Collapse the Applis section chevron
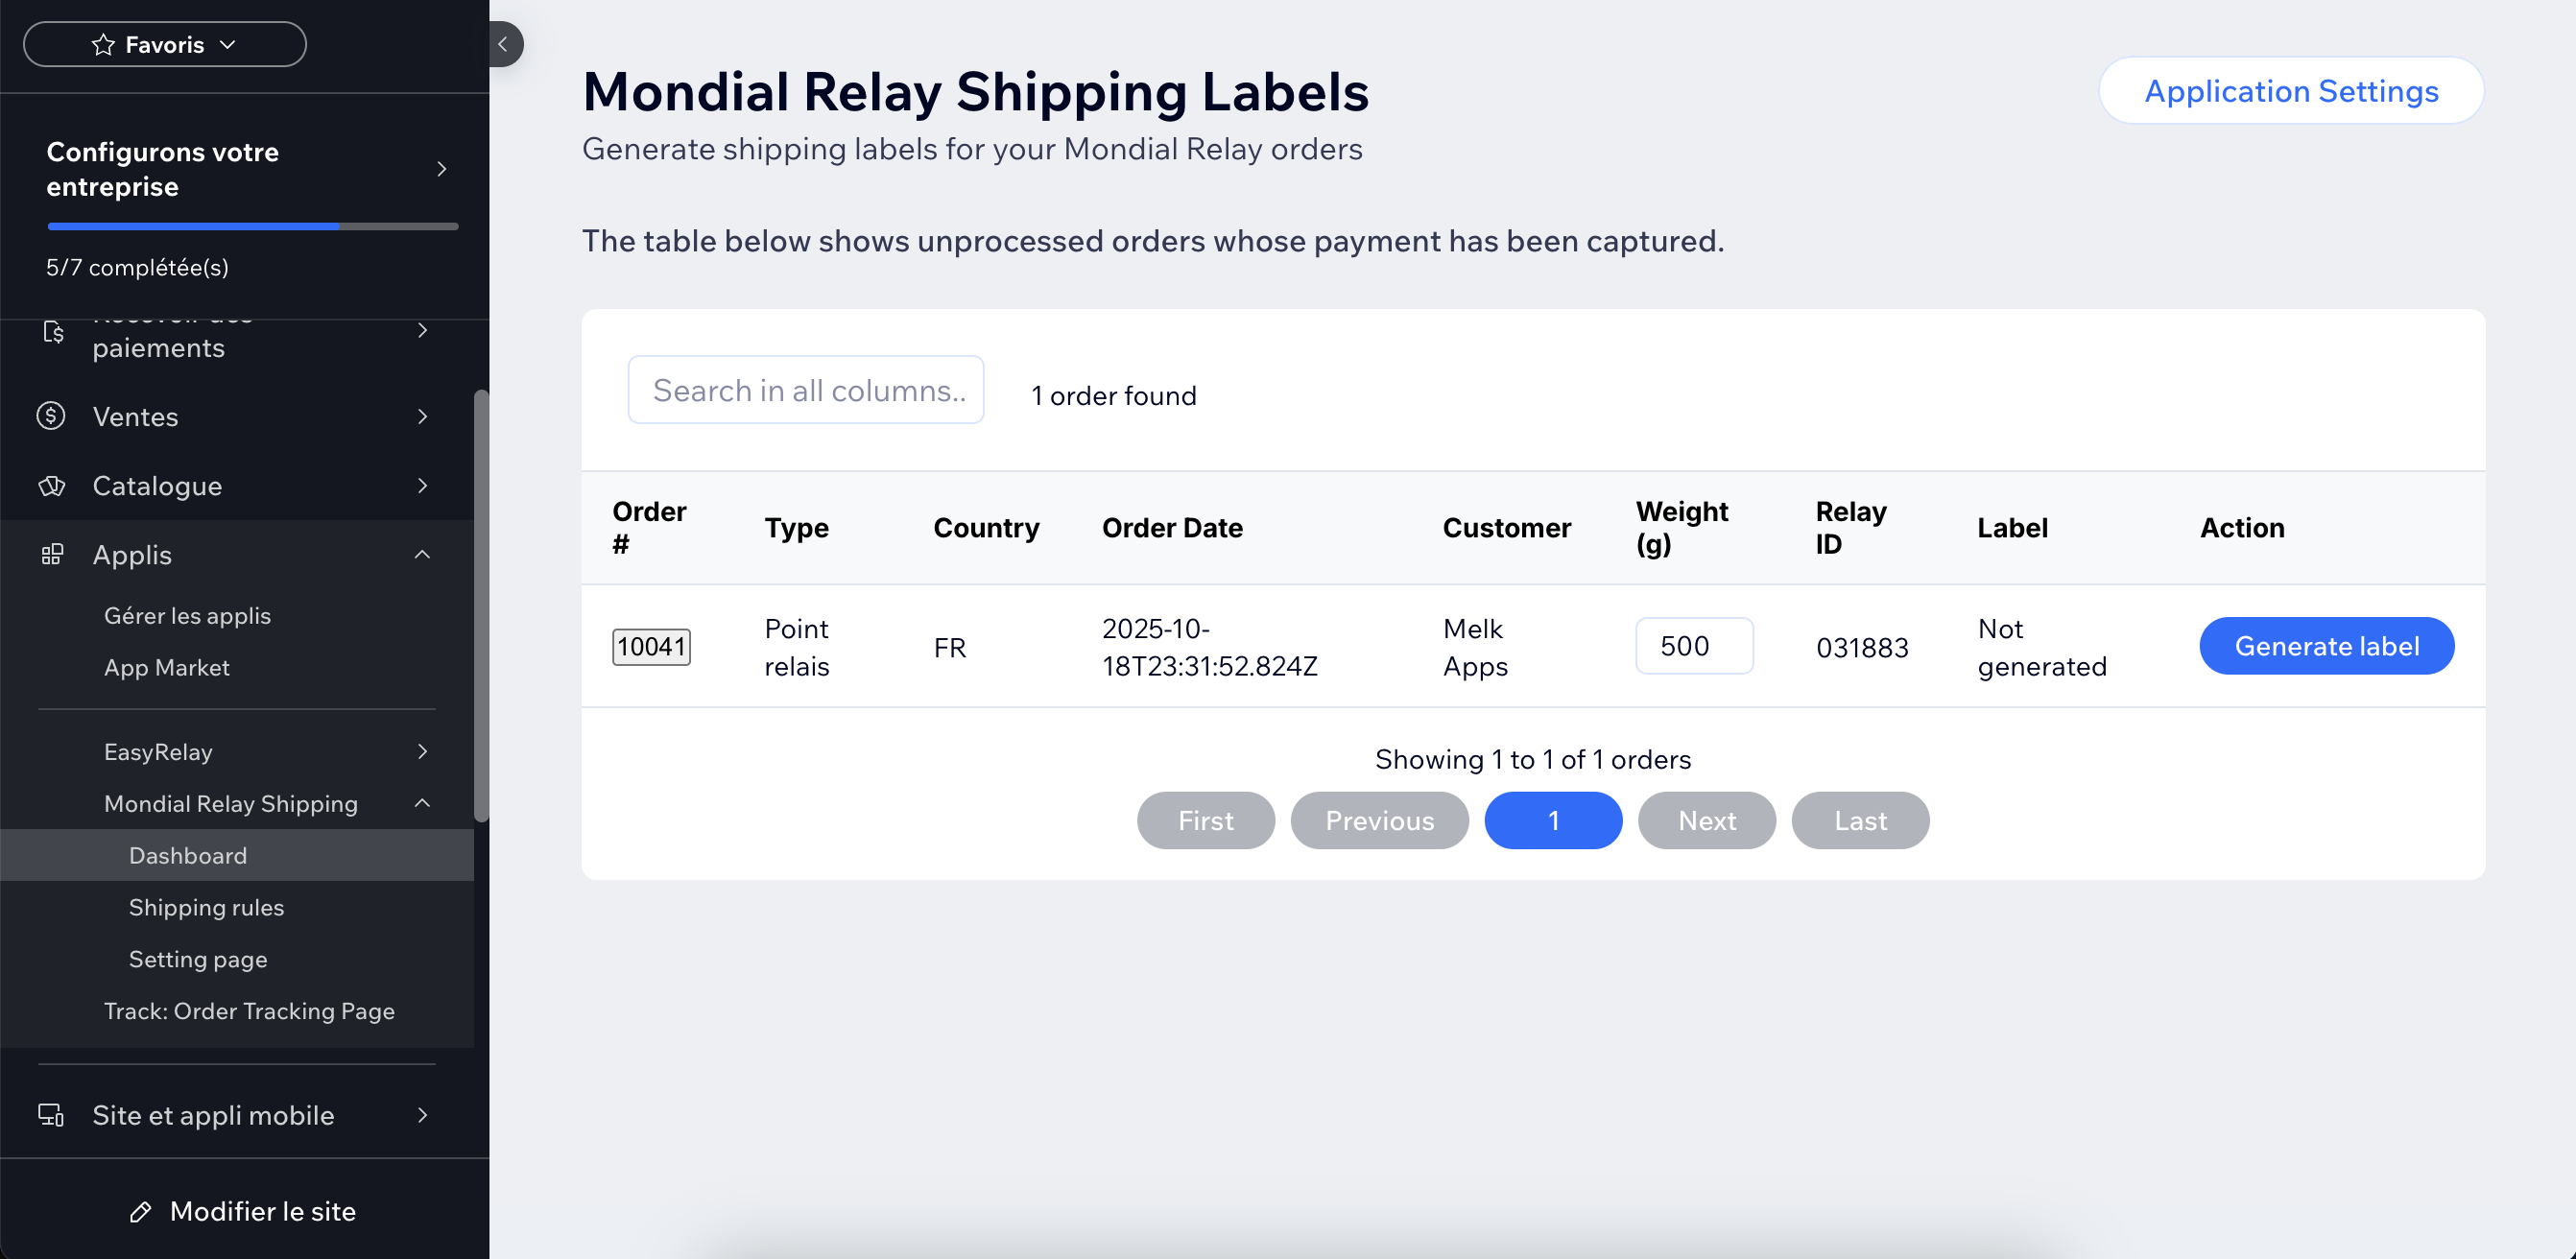 422,555
